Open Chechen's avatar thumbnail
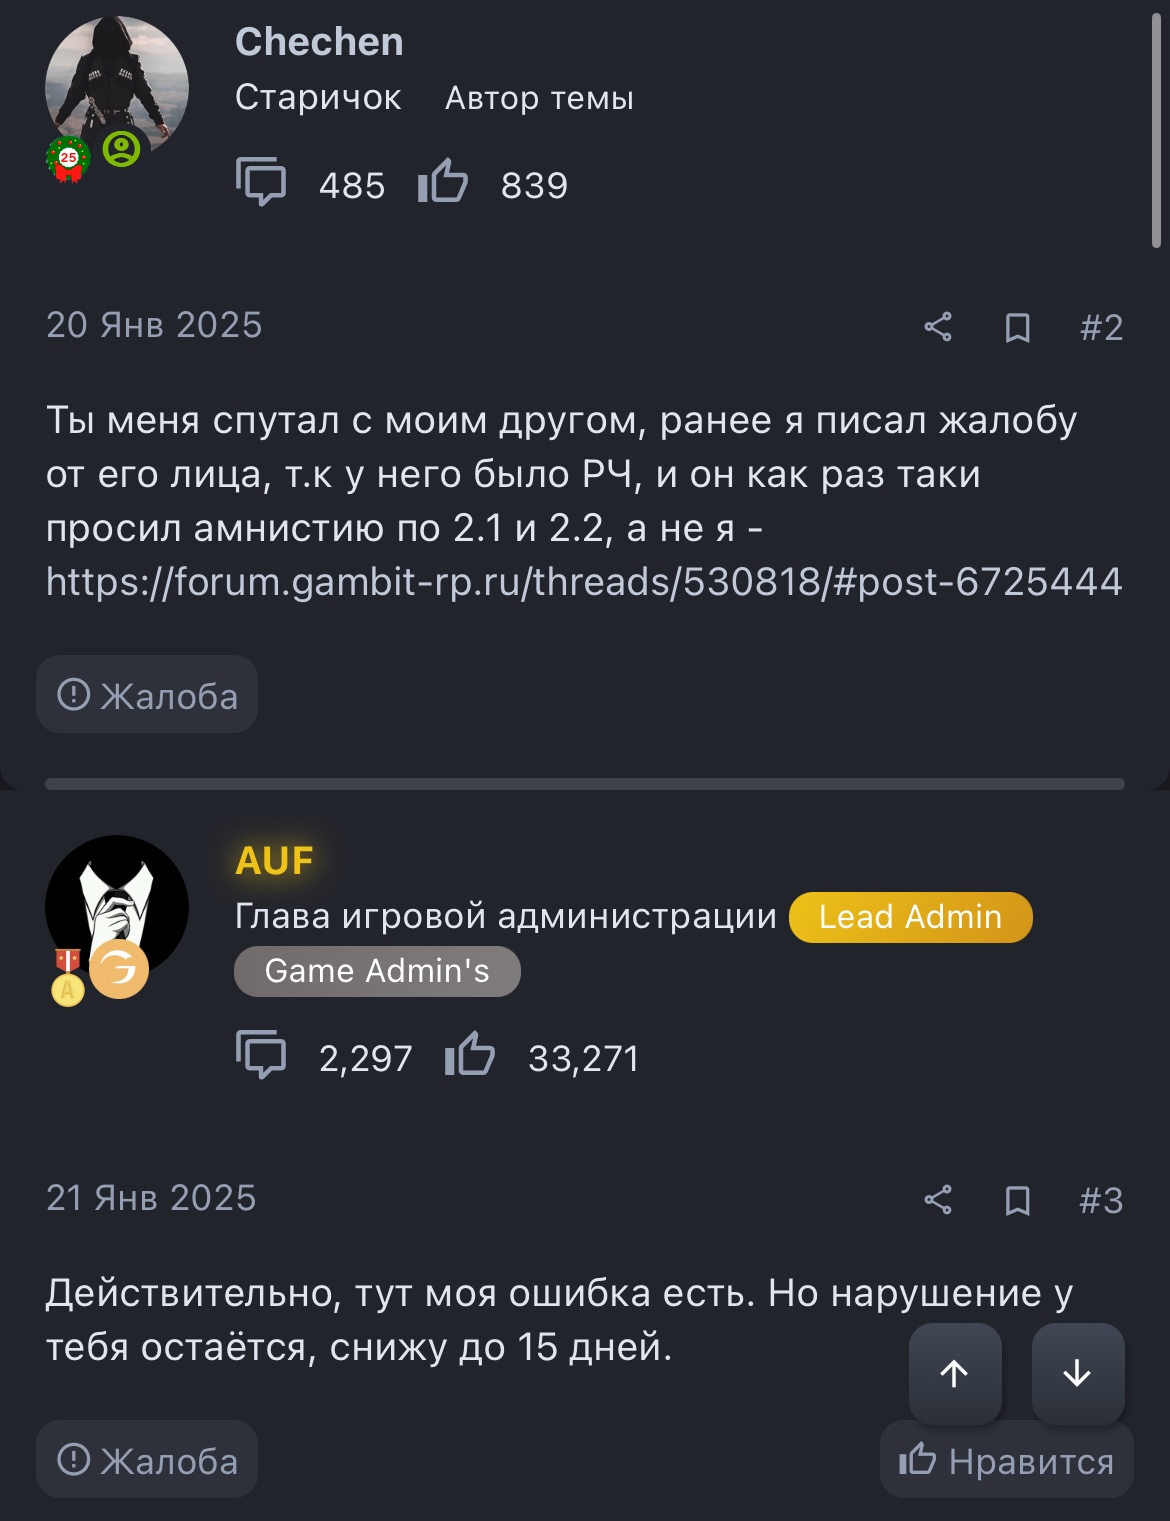This screenshot has height=1521, width=1170. point(116,85)
